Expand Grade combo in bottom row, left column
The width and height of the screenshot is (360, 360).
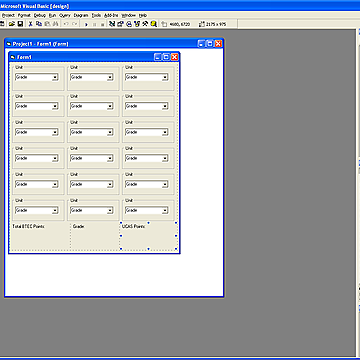pyautogui.click(x=55, y=210)
